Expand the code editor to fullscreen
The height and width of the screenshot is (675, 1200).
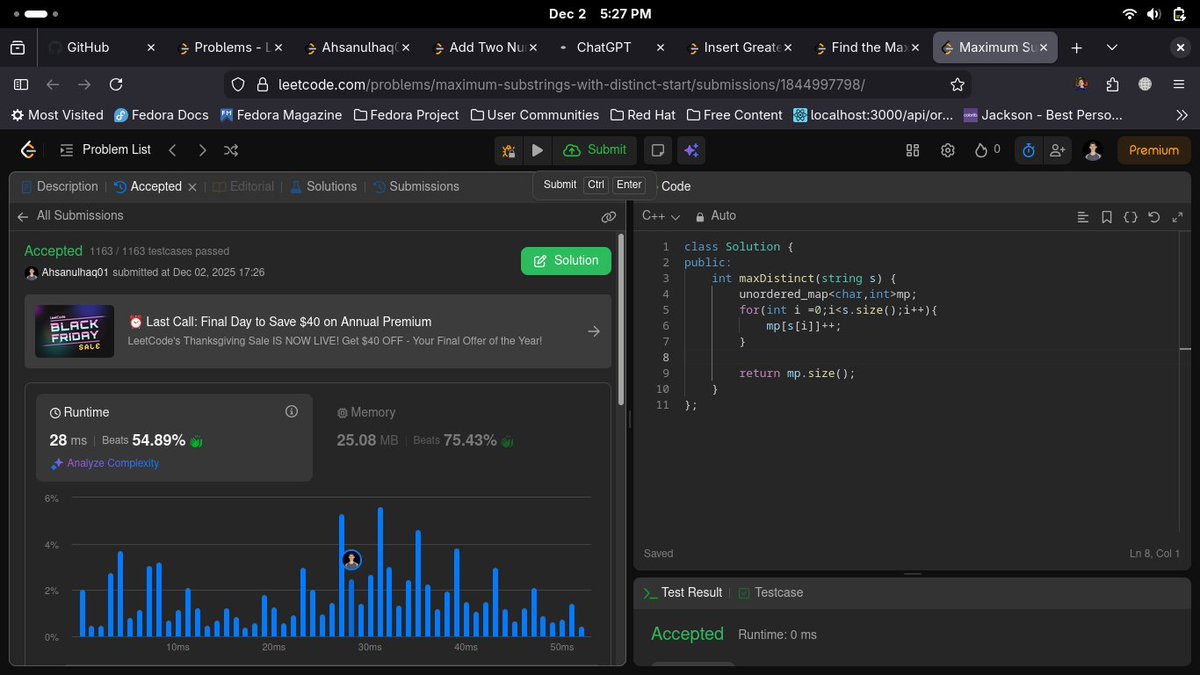click(x=1177, y=216)
